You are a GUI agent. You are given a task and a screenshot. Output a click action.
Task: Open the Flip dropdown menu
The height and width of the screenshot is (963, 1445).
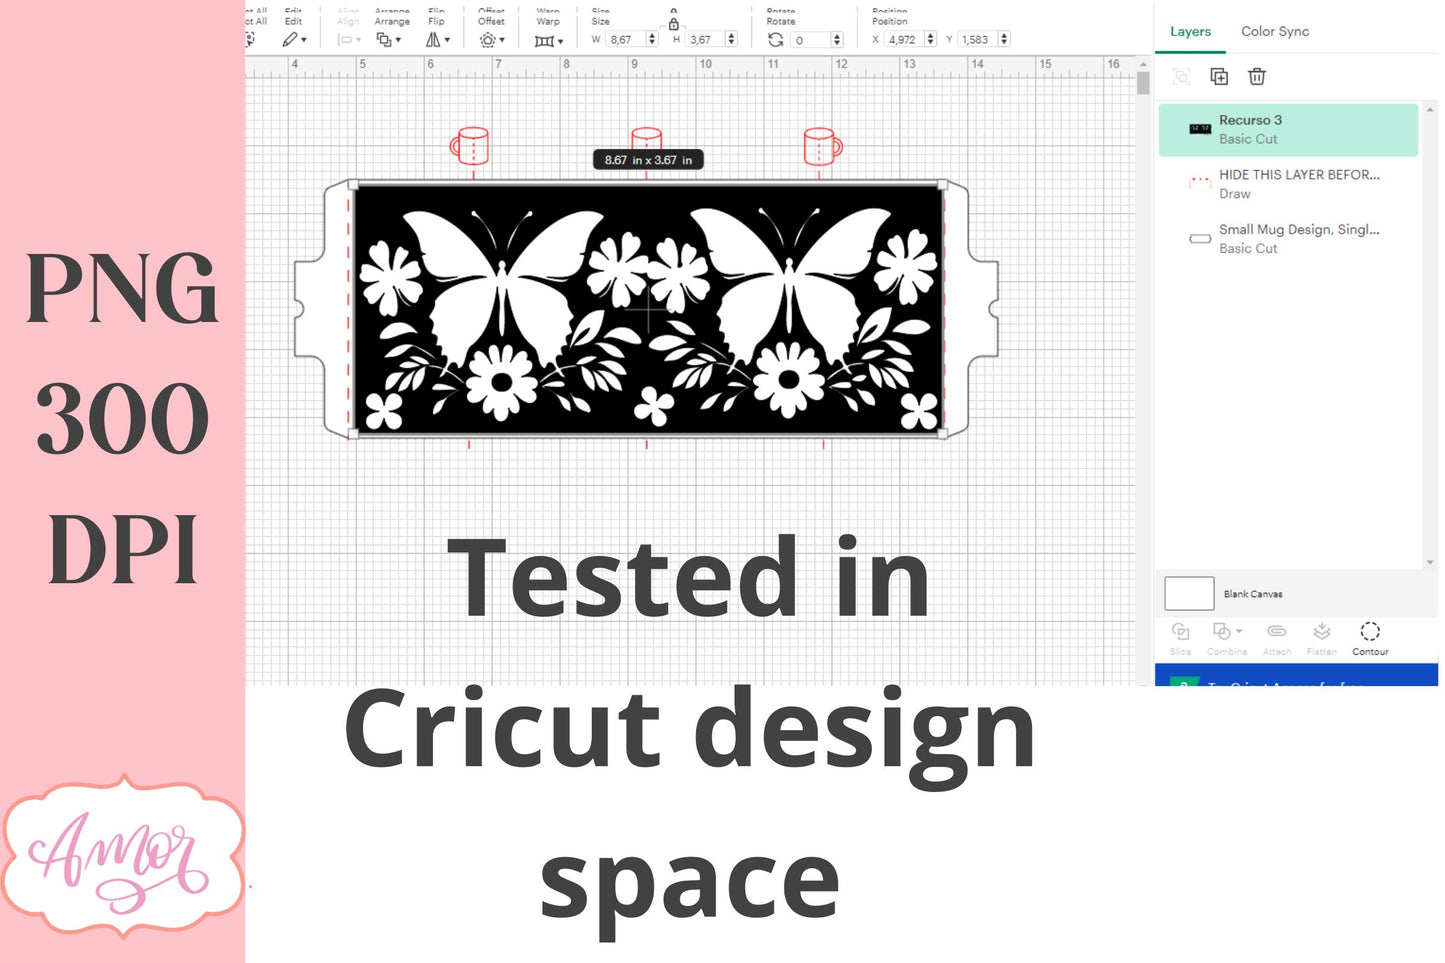click(x=438, y=40)
